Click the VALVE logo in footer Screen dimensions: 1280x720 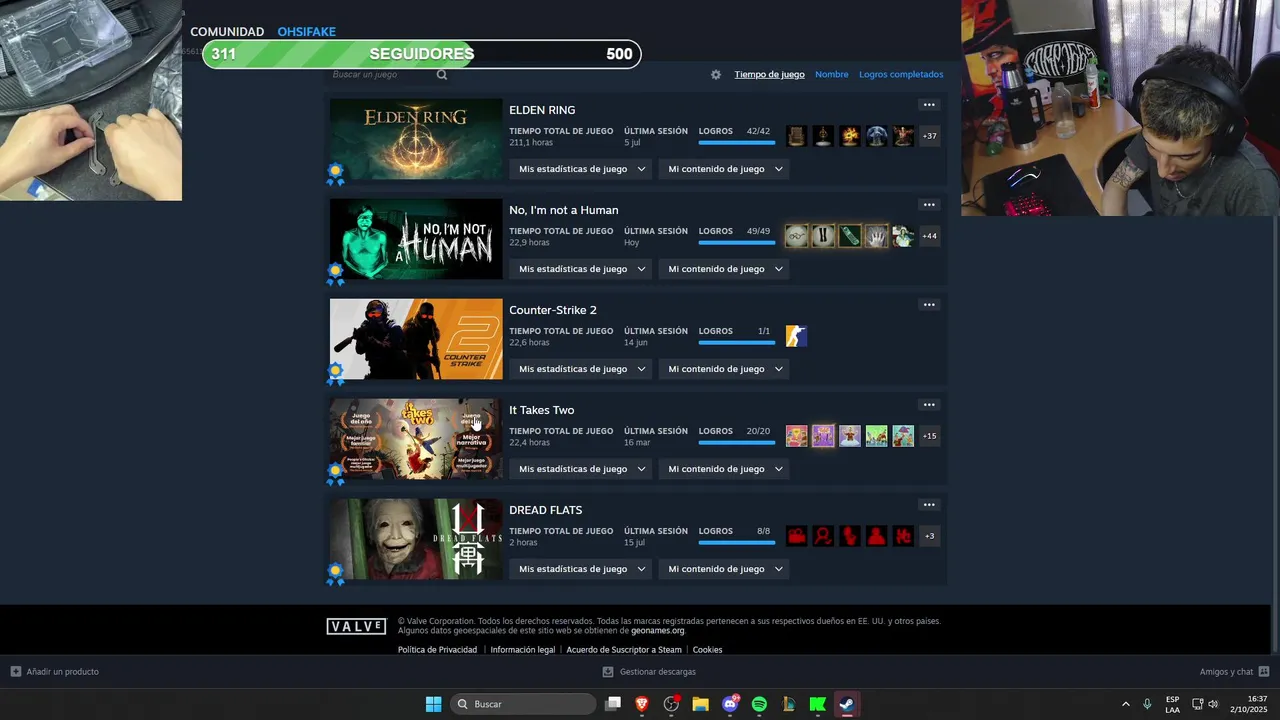tap(356, 626)
